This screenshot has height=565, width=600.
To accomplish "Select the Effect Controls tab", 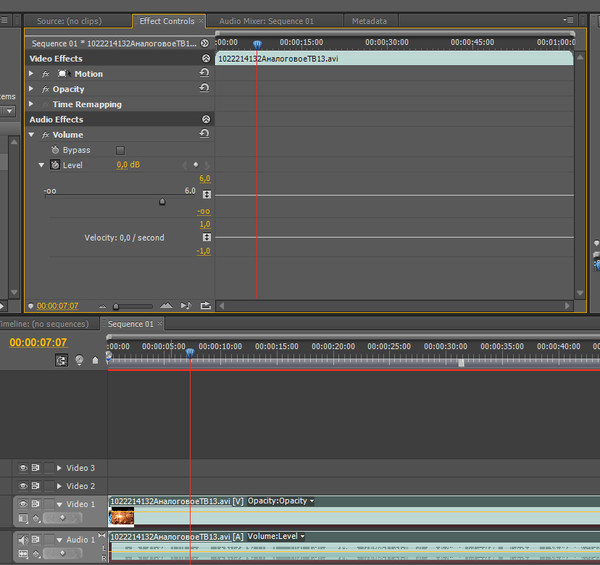I will pyautogui.click(x=167, y=21).
